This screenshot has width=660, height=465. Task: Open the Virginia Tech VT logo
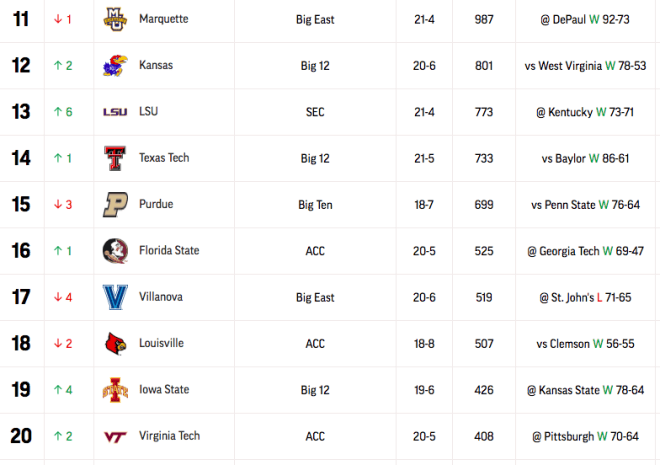pyautogui.click(x=115, y=437)
